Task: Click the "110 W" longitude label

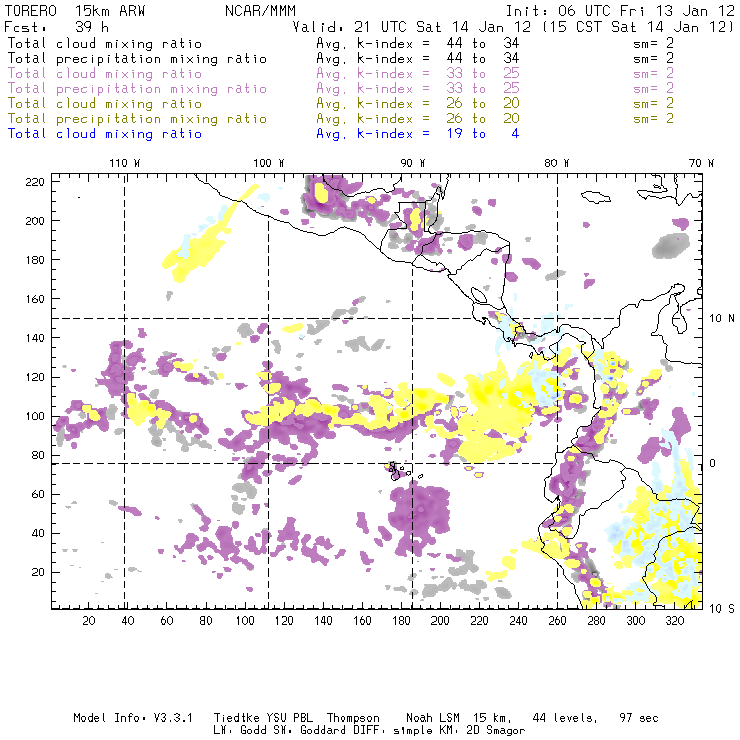Action: (x=125, y=163)
